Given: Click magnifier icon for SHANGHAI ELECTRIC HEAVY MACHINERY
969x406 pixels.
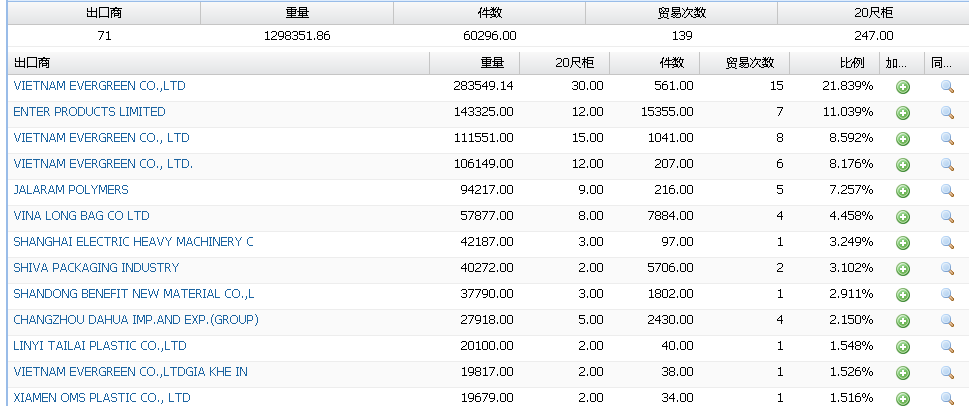Looking at the screenshot, I should click(947, 243).
